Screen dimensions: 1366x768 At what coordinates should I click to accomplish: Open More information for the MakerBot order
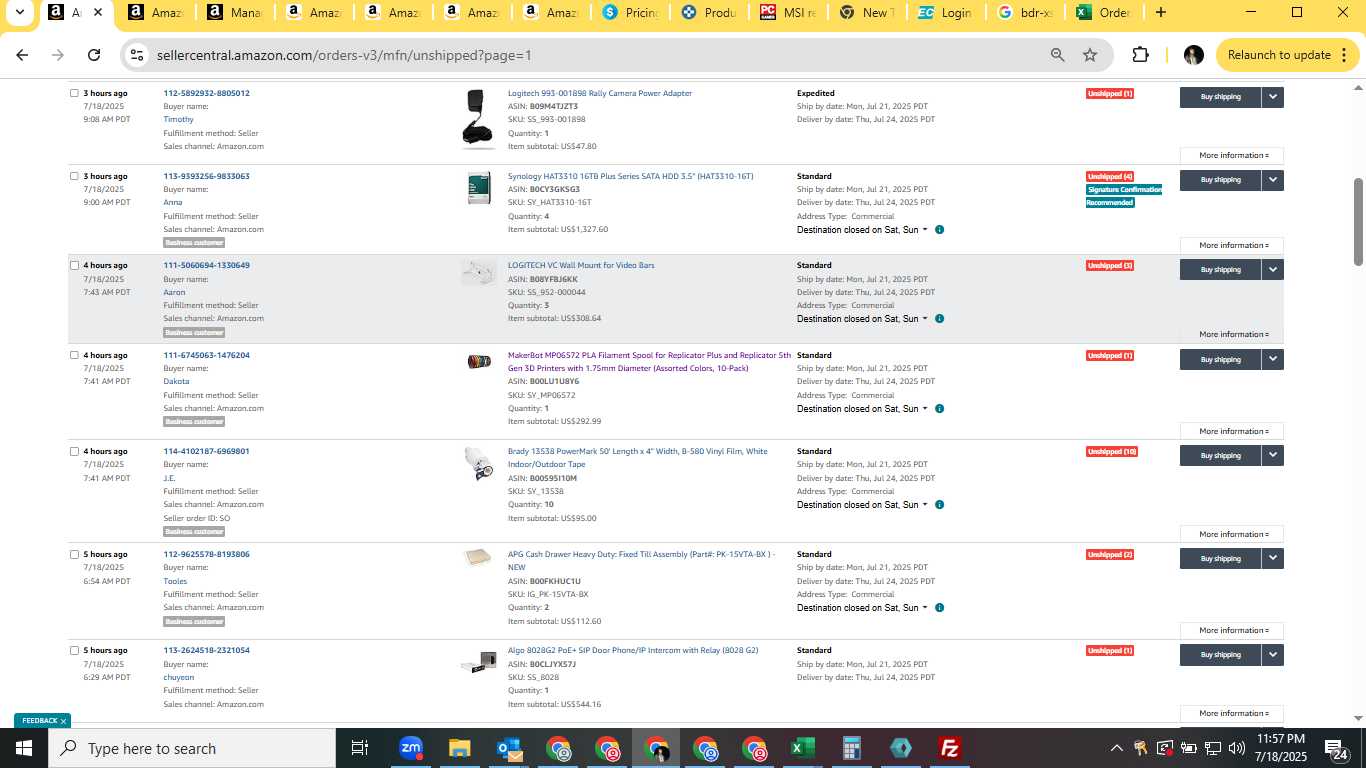[1232, 432]
